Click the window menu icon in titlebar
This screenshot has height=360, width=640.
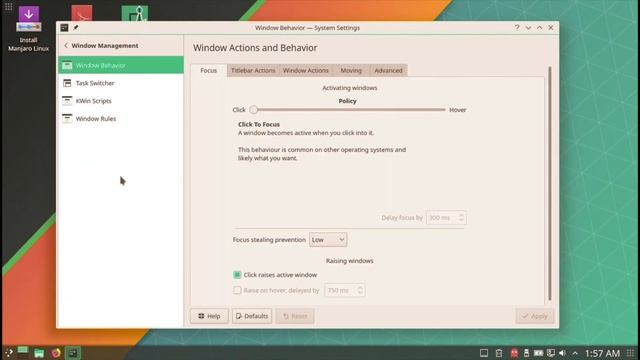[x=64, y=28]
